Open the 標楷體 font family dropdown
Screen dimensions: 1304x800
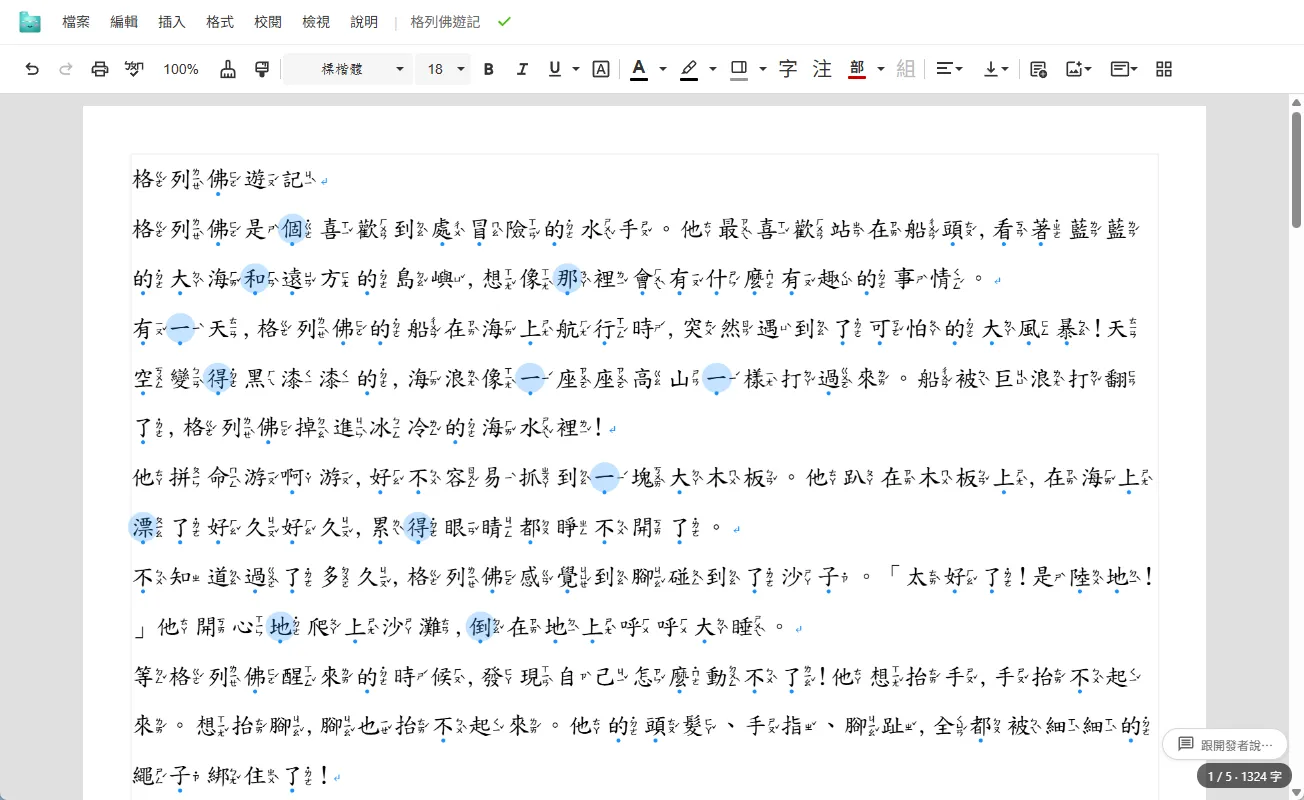click(x=348, y=69)
